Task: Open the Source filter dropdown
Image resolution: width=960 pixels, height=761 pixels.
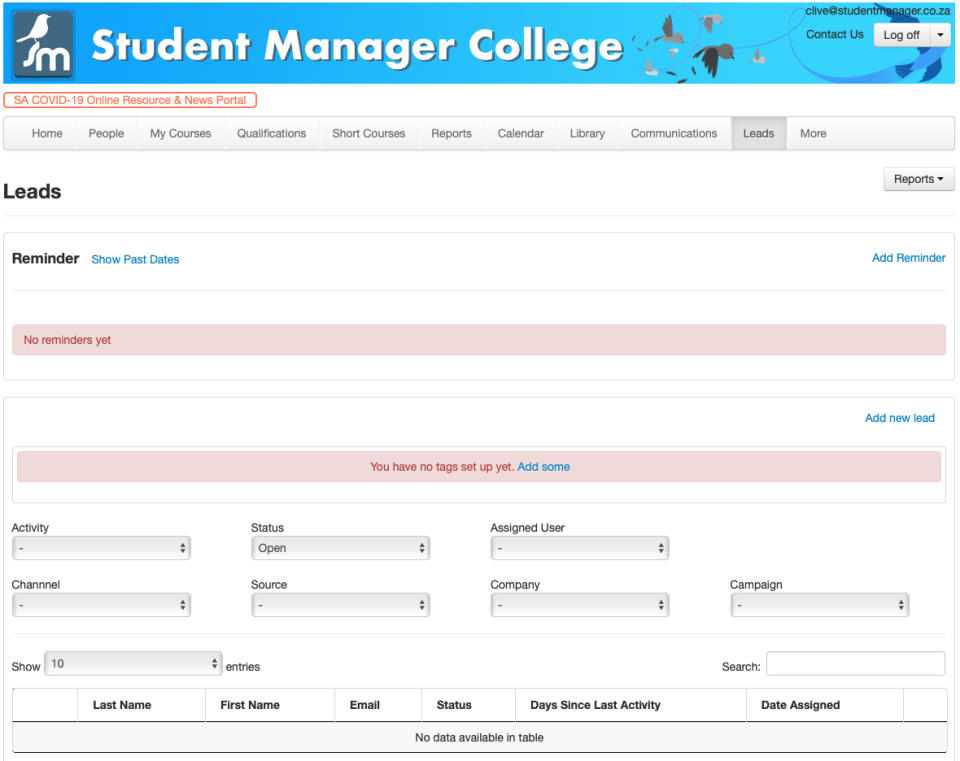Action: tap(340, 605)
